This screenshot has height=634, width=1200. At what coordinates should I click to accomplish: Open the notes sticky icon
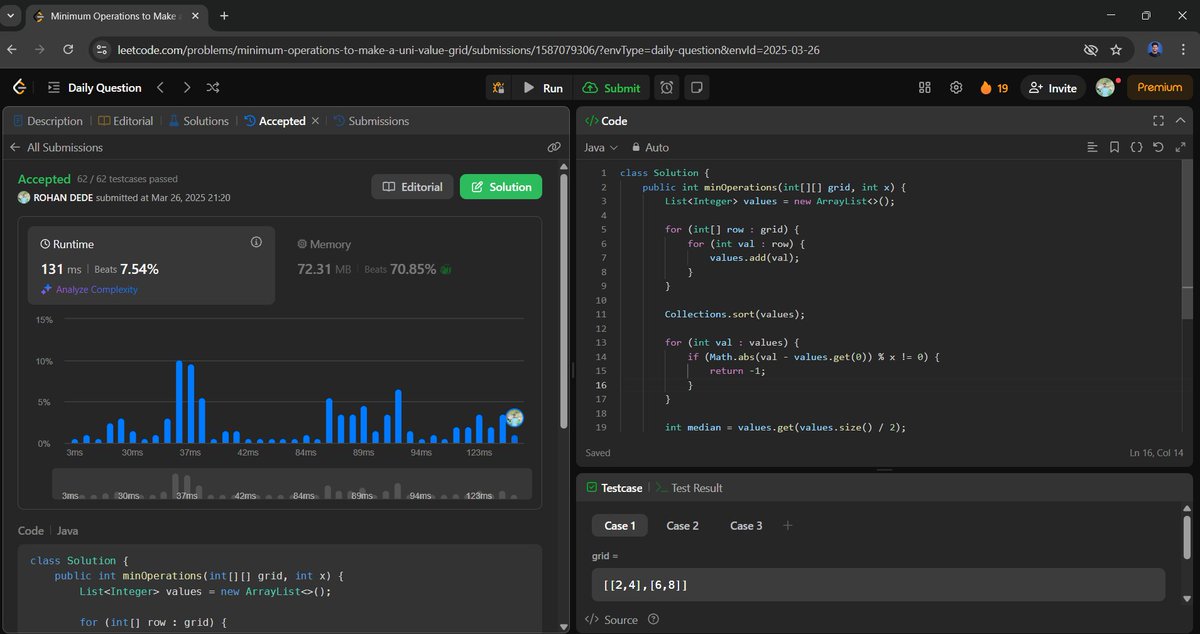(x=697, y=88)
